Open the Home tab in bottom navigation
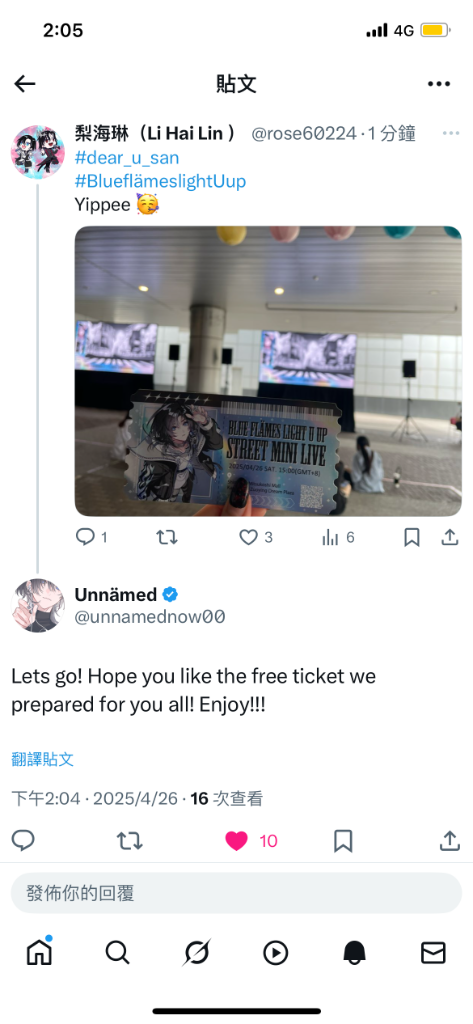 click(x=39, y=953)
